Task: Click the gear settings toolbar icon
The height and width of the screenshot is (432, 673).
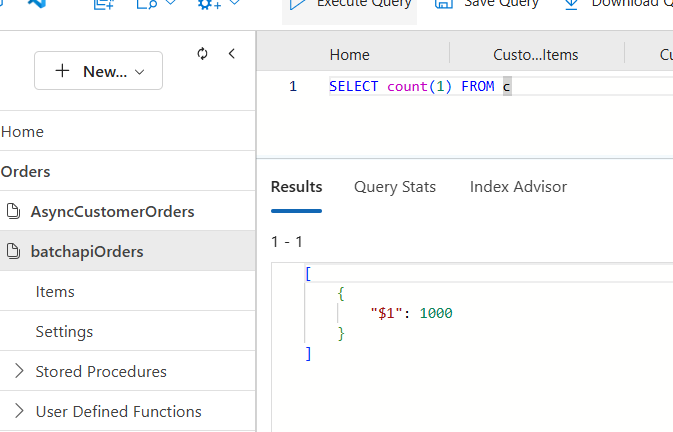Action: [209, 4]
